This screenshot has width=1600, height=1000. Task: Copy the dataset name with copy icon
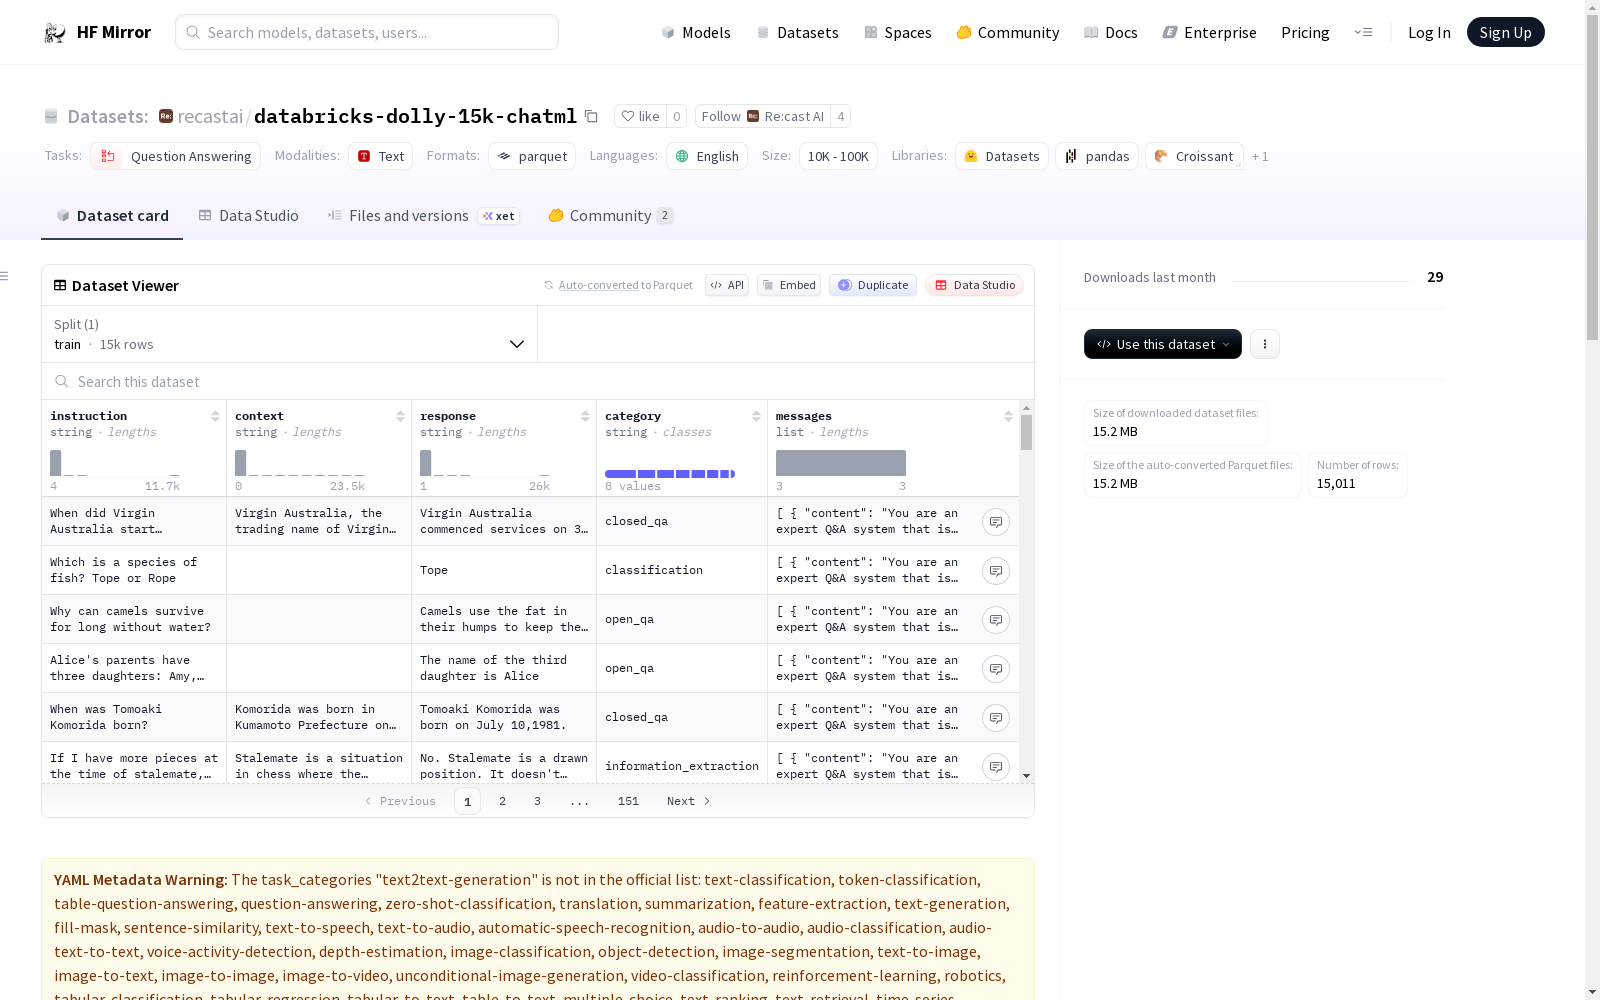click(591, 117)
